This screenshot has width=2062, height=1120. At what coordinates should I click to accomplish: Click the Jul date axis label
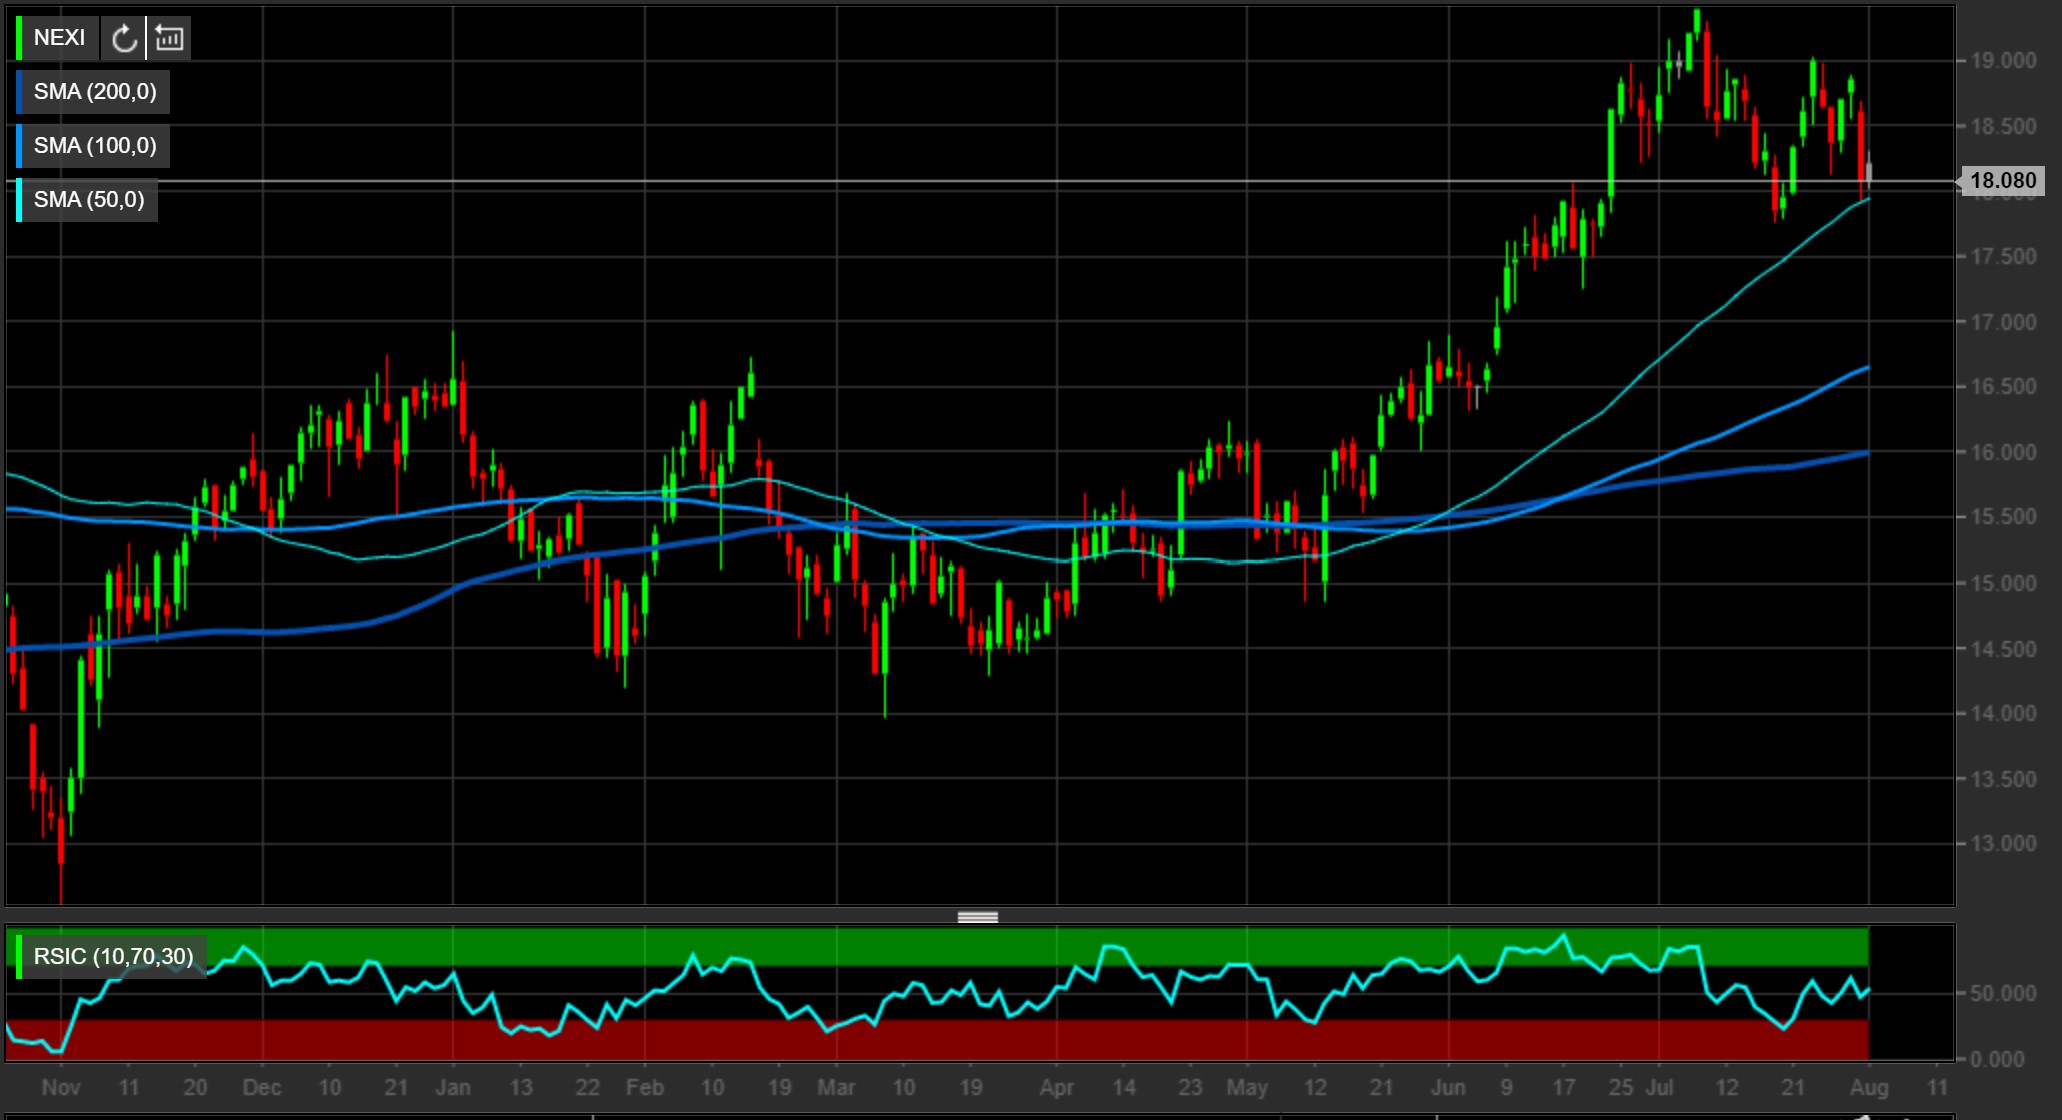point(1660,1087)
